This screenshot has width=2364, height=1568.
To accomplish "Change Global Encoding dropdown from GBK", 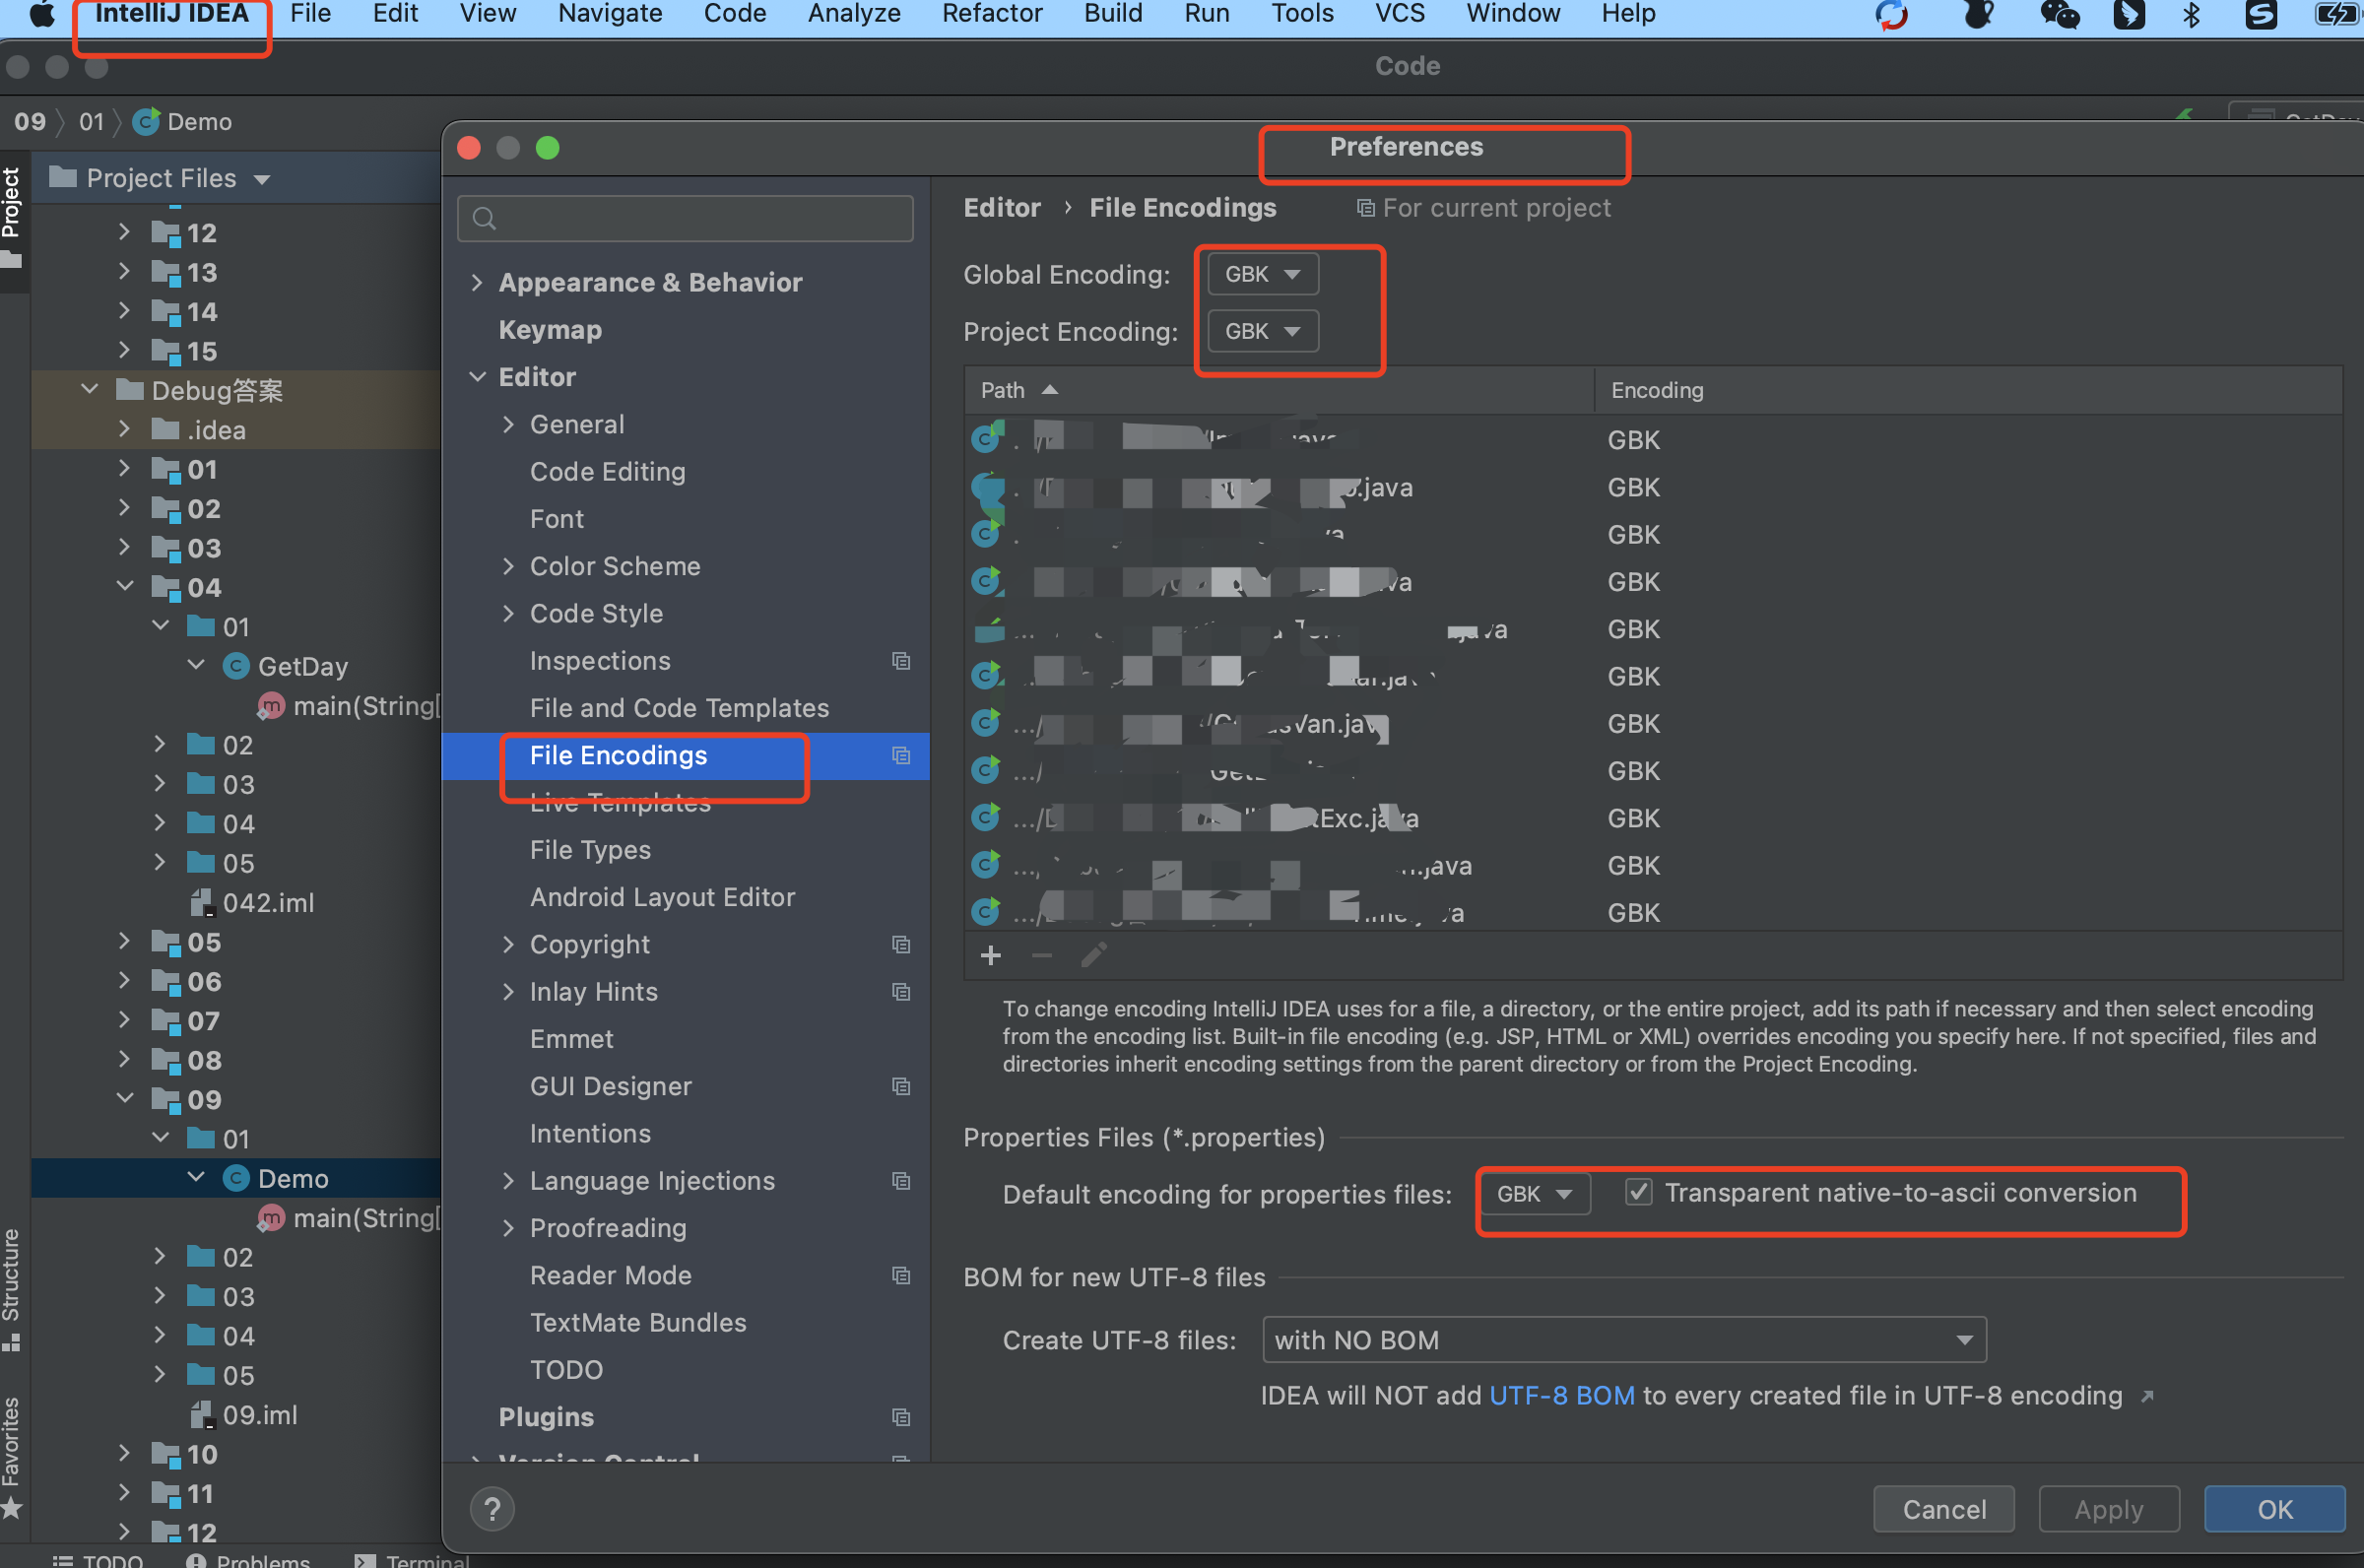I will 1258,273.
